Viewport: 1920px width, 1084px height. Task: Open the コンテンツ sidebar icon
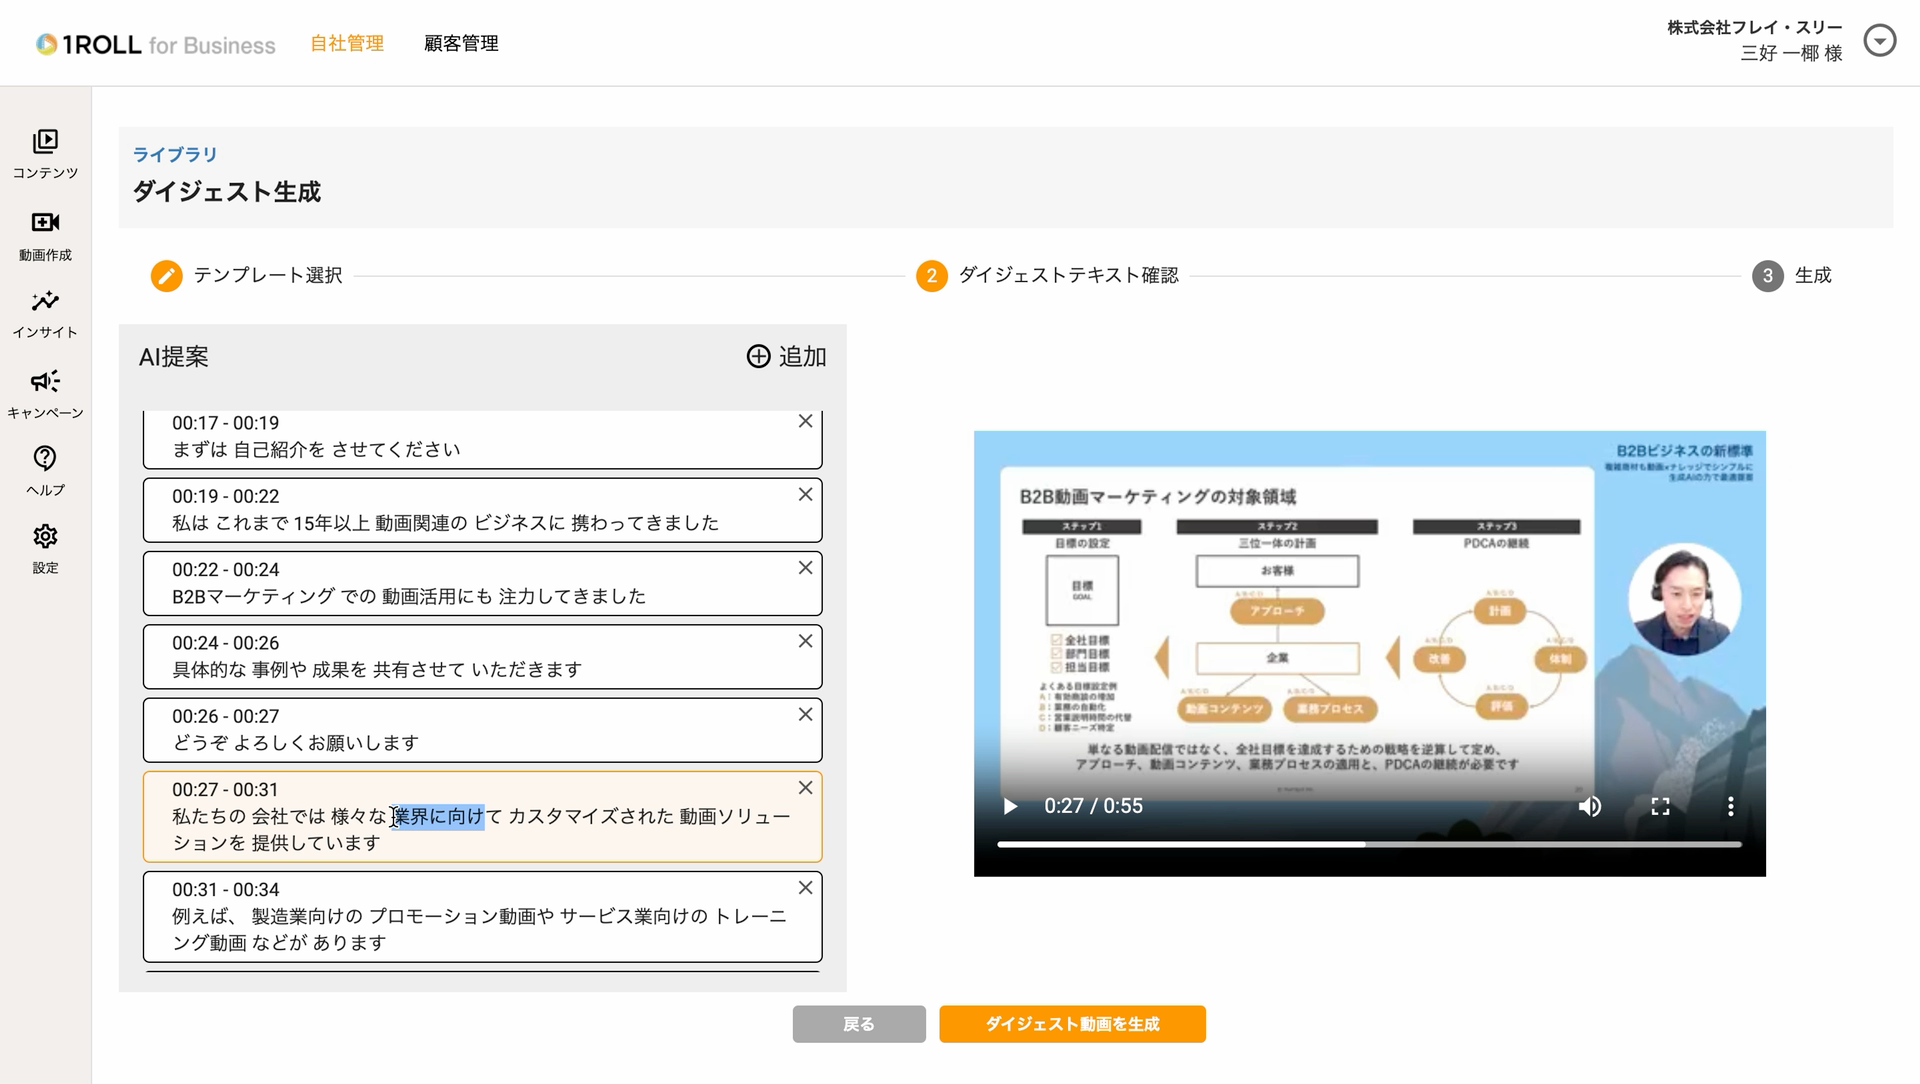pyautogui.click(x=45, y=142)
